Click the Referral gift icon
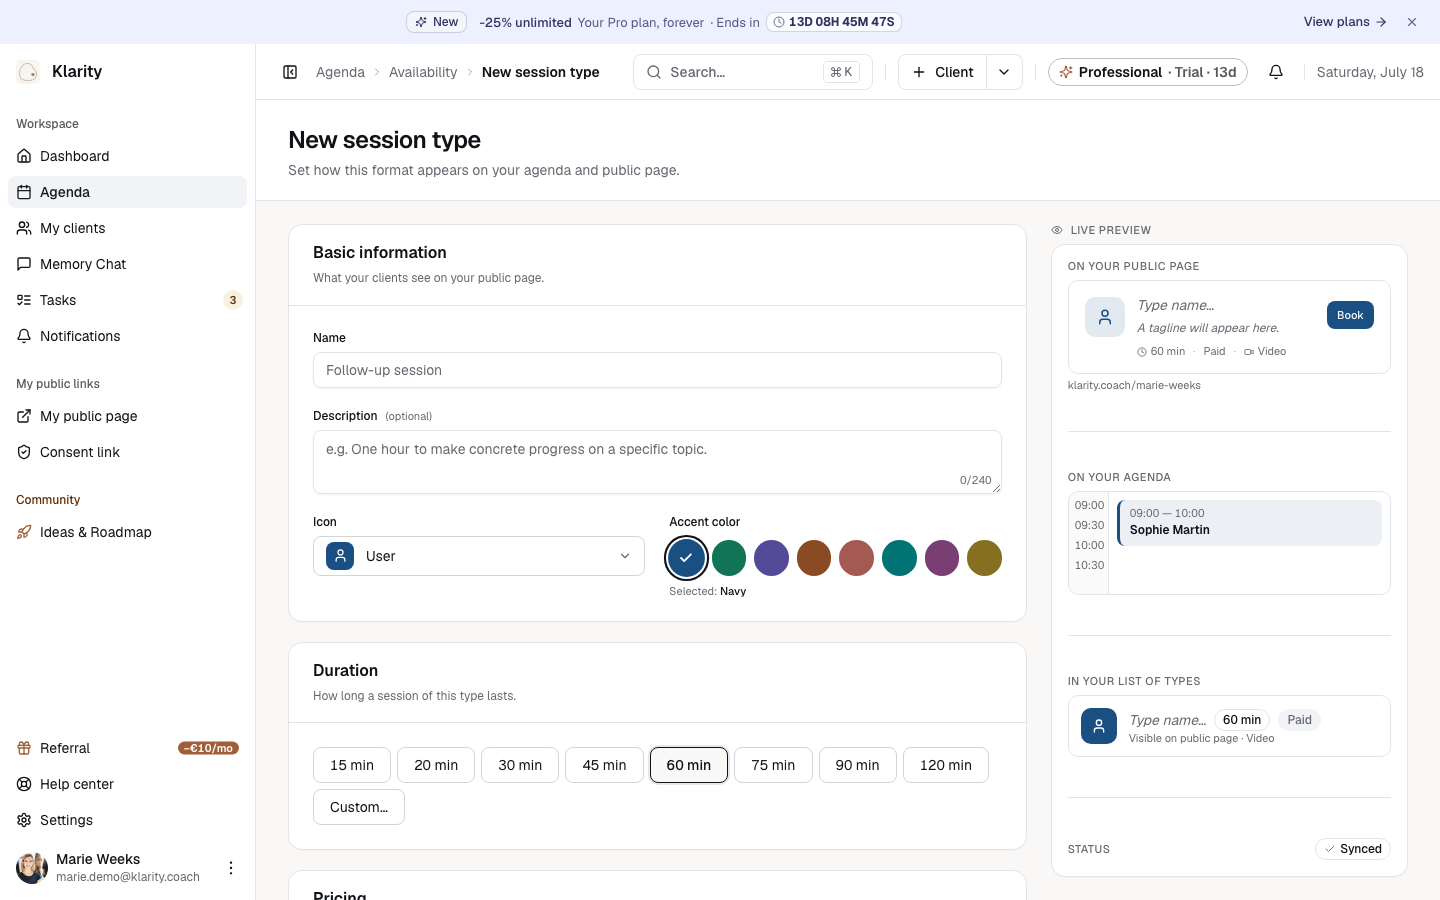The image size is (1440, 900). click(24, 748)
